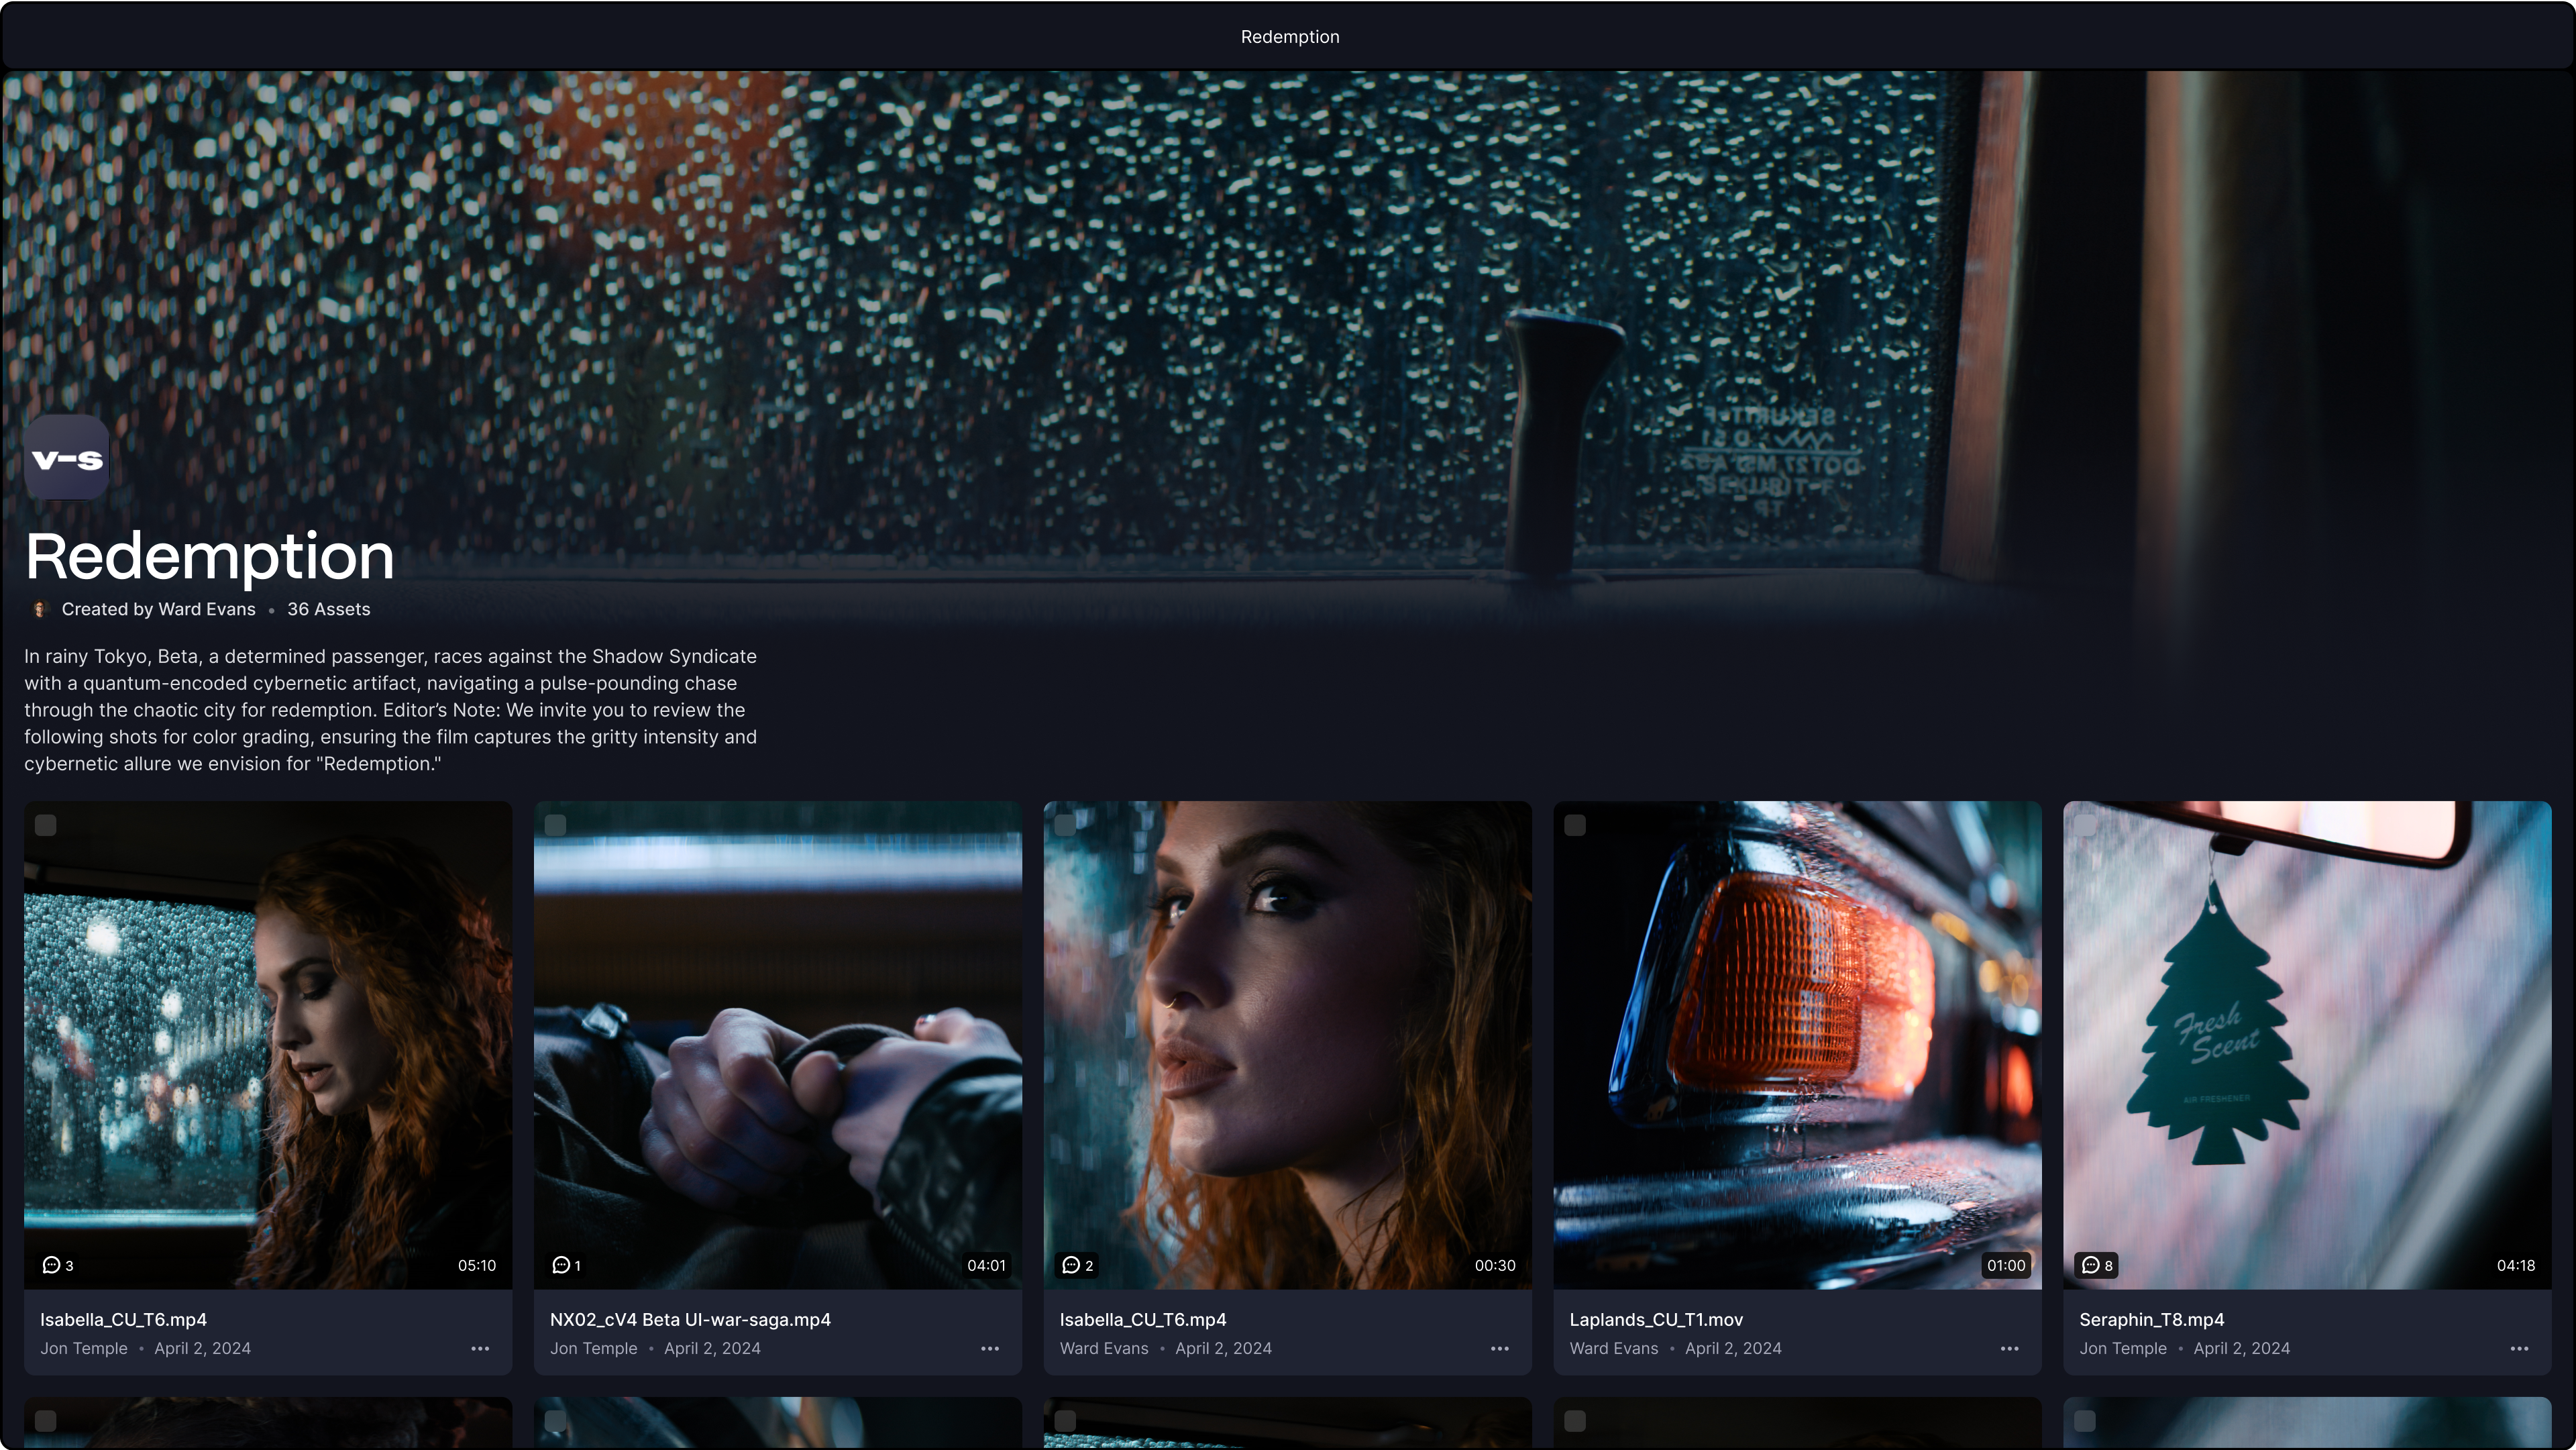Select checkbox on second-row card below NX02_cV4 Beta UI-war-saga.mp4
The height and width of the screenshot is (1450, 2576).
[x=556, y=1421]
